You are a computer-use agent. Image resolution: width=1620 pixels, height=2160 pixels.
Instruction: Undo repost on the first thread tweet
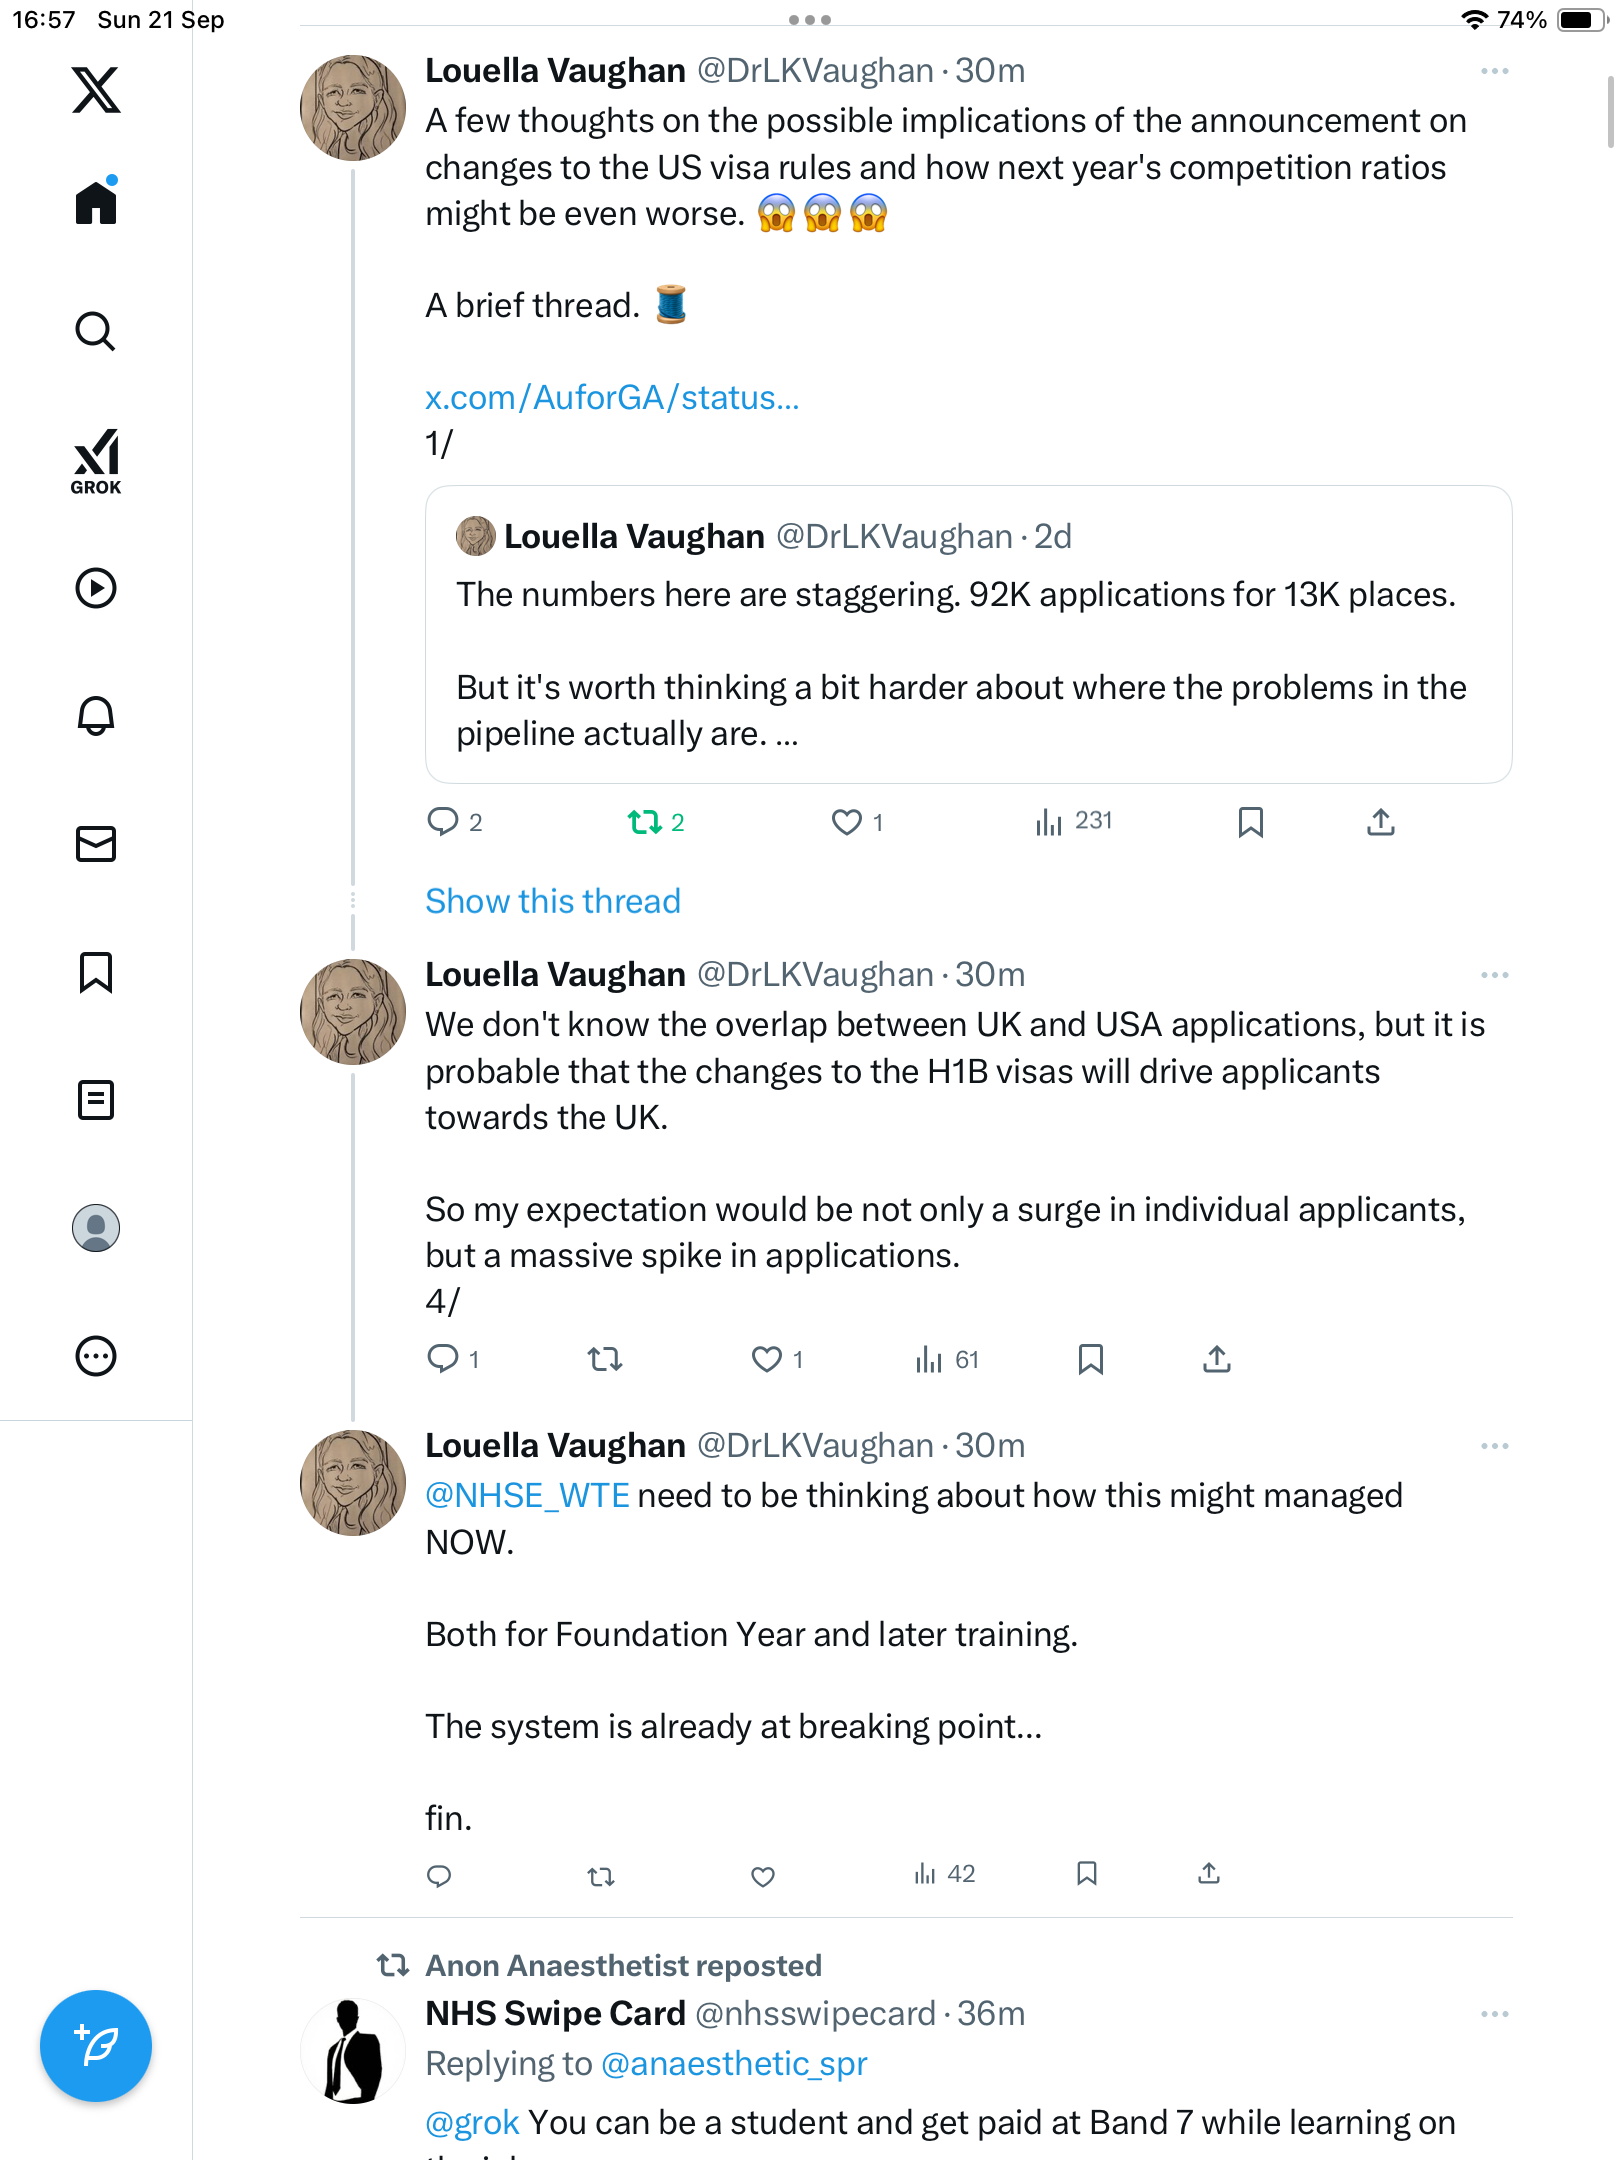pyautogui.click(x=645, y=822)
